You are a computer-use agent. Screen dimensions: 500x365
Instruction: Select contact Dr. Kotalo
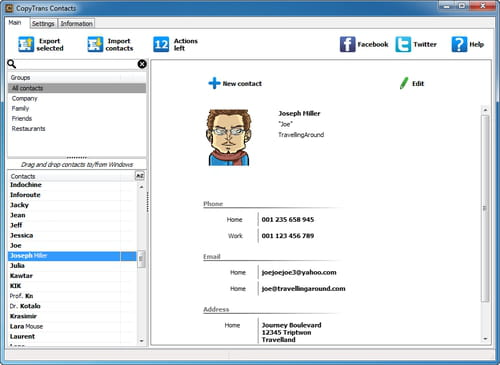(x=72, y=306)
